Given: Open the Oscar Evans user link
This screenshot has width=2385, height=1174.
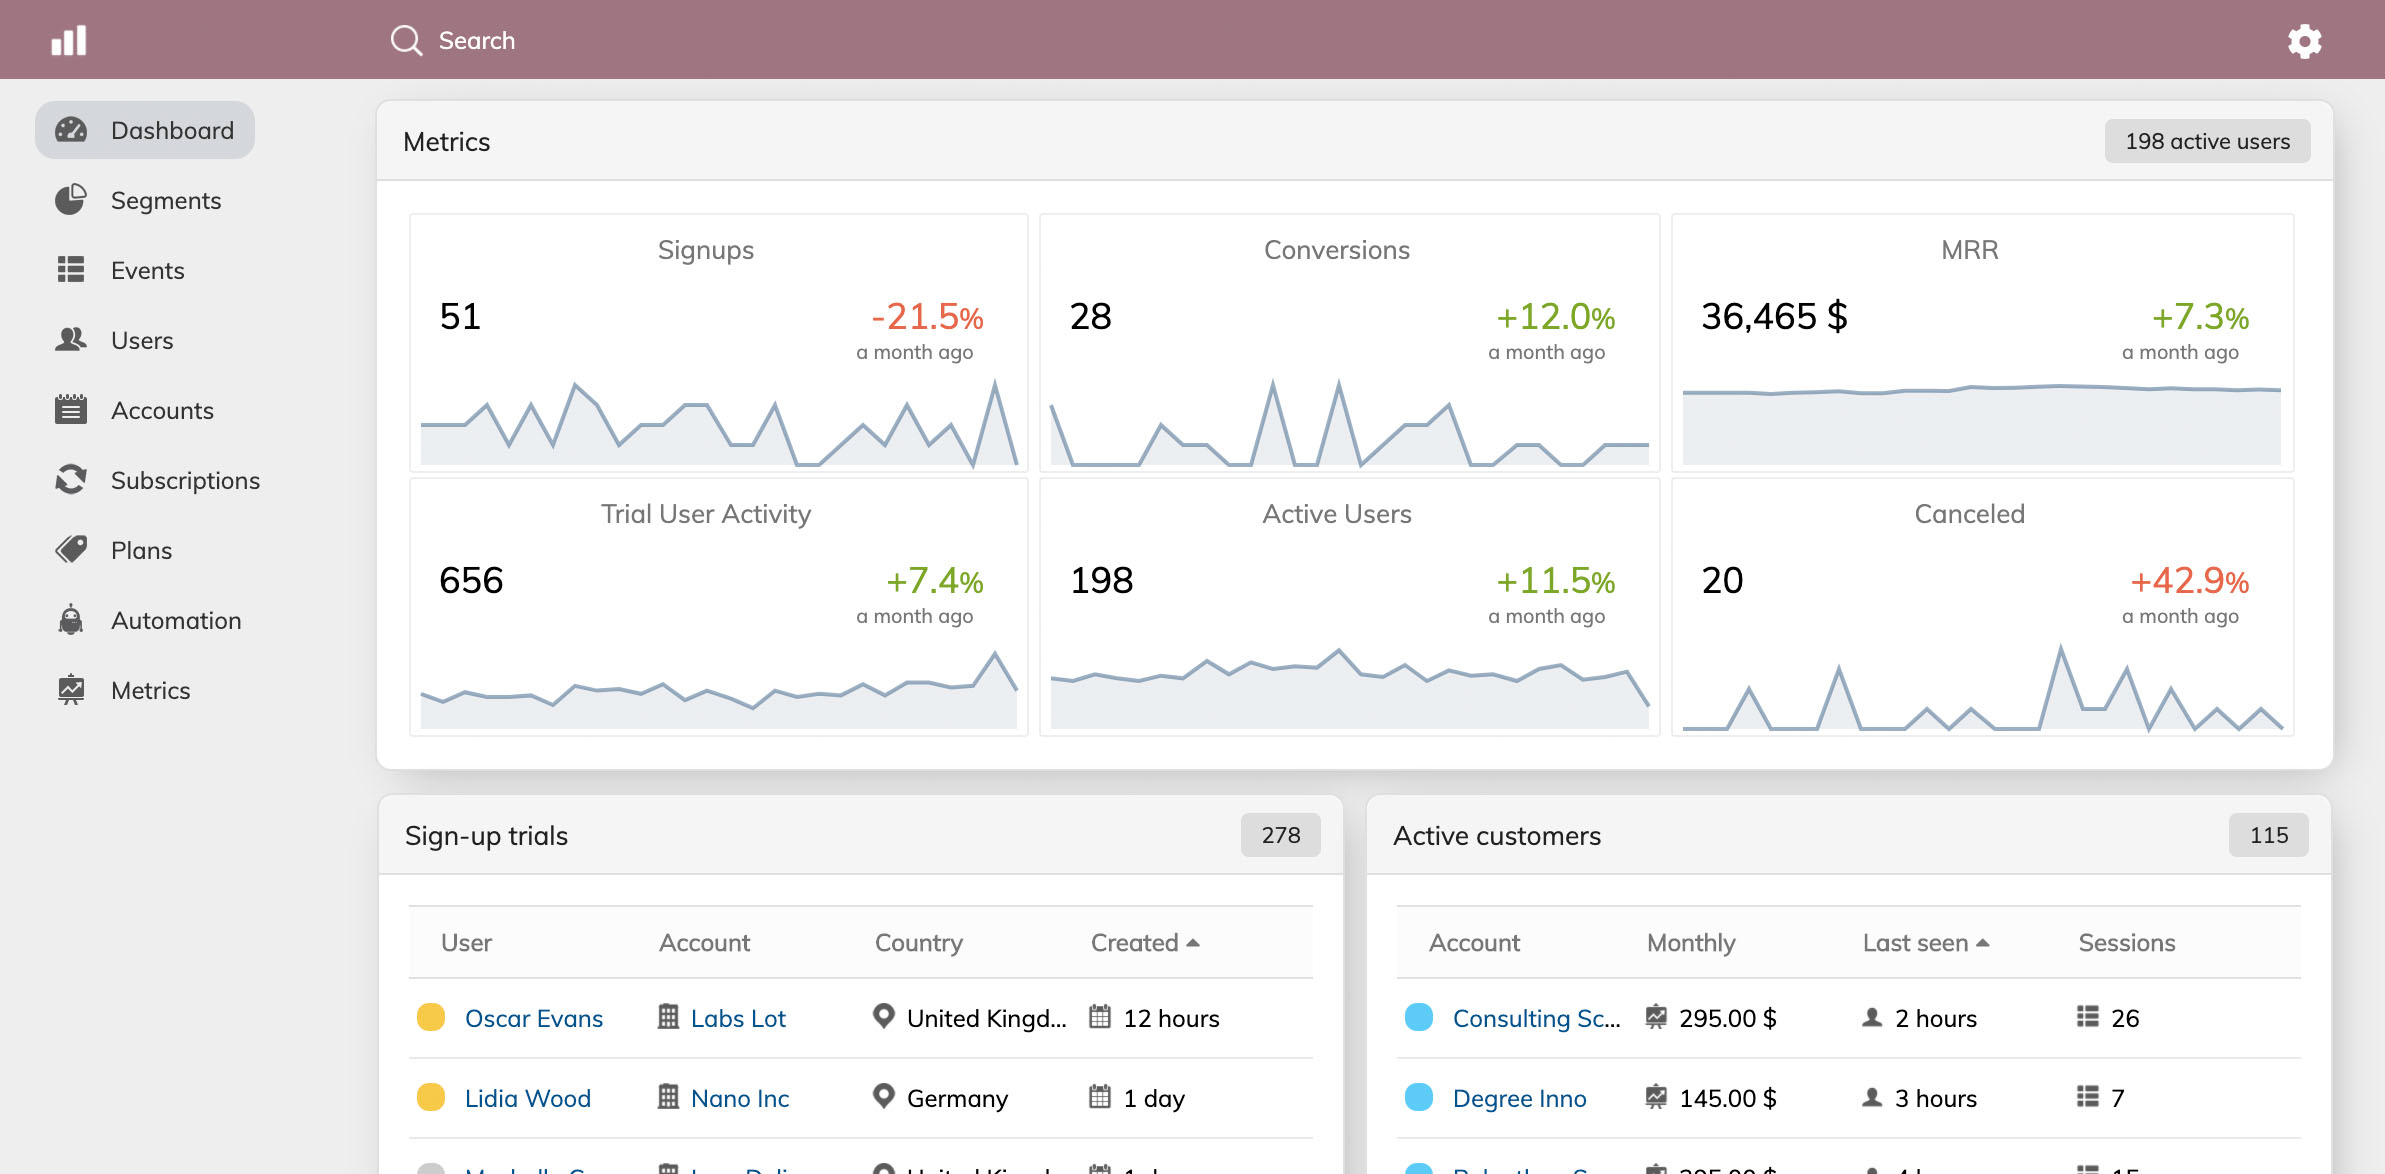Looking at the screenshot, I should [533, 1018].
